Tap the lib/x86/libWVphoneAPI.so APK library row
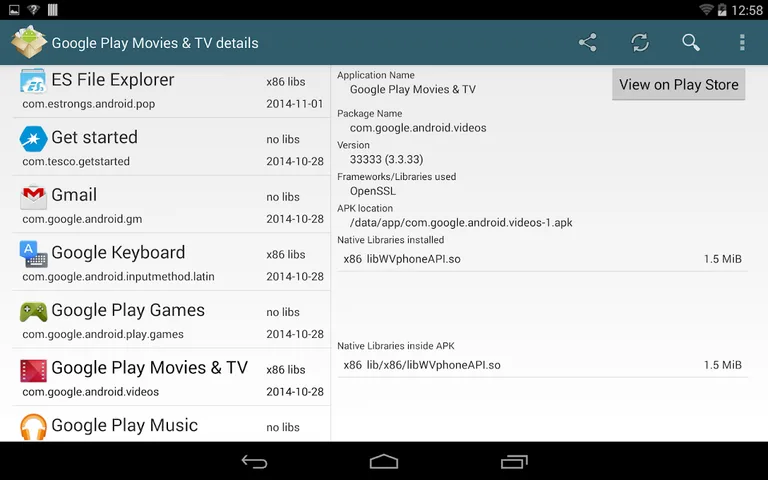Screen dimensions: 768x480 point(542,365)
